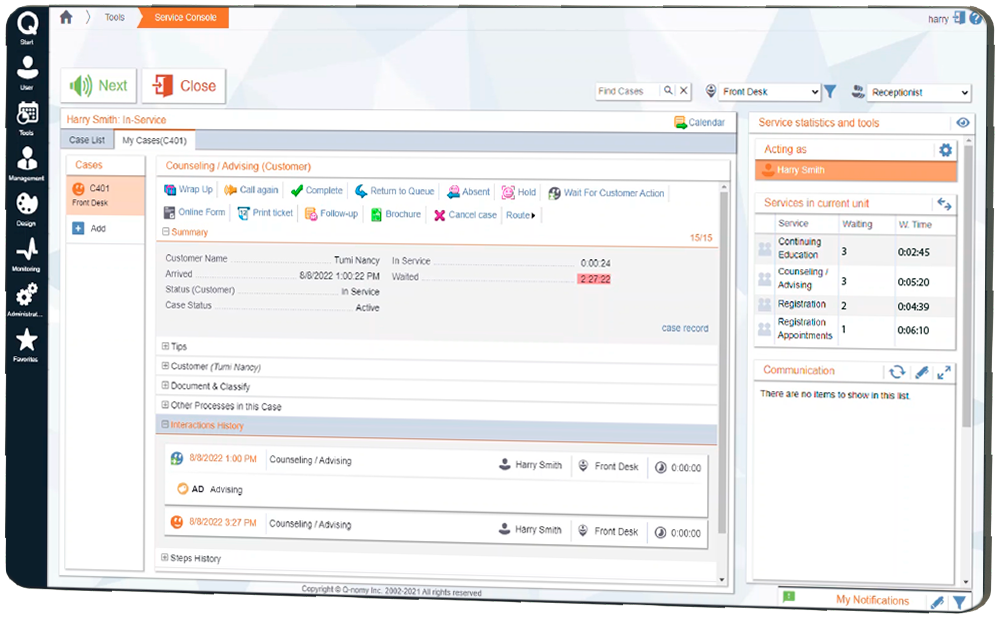Open the help question mark icon

976,18
